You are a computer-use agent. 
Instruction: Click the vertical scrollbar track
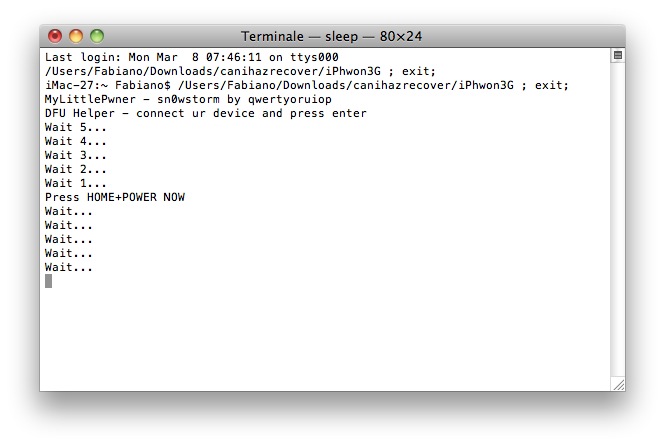[618, 218]
